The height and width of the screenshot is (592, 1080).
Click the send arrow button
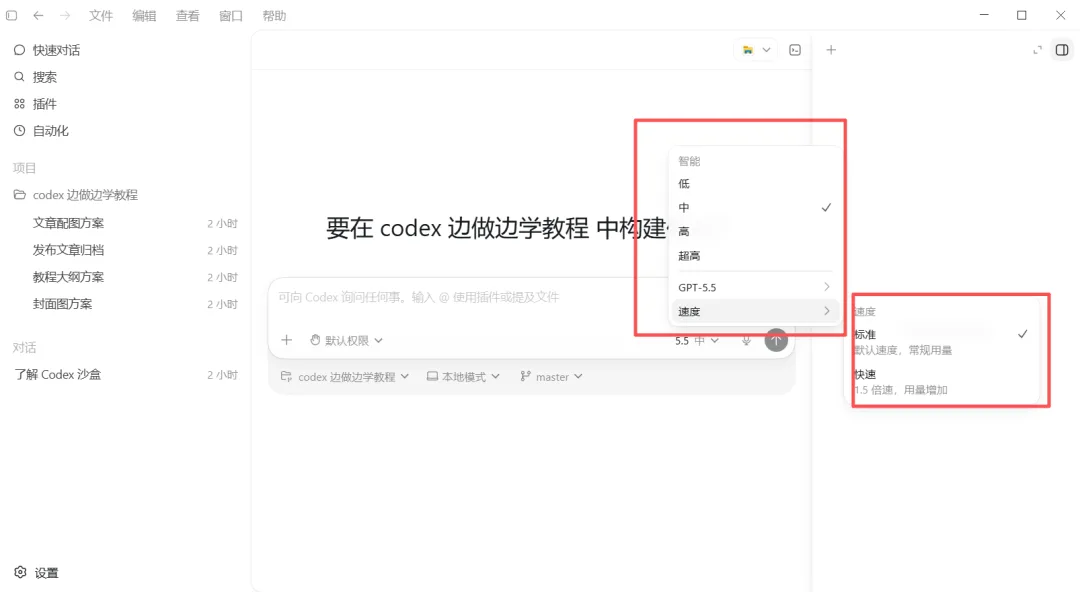click(x=776, y=340)
